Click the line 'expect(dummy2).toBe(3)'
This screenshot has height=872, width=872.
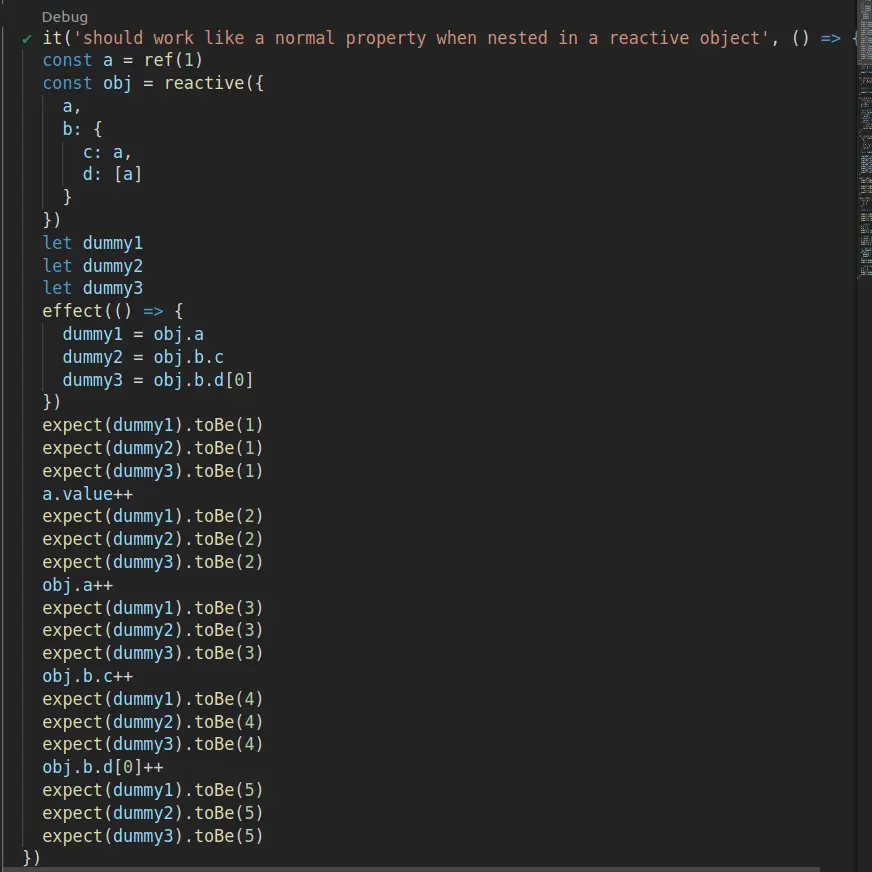pyautogui.click(x=152, y=630)
